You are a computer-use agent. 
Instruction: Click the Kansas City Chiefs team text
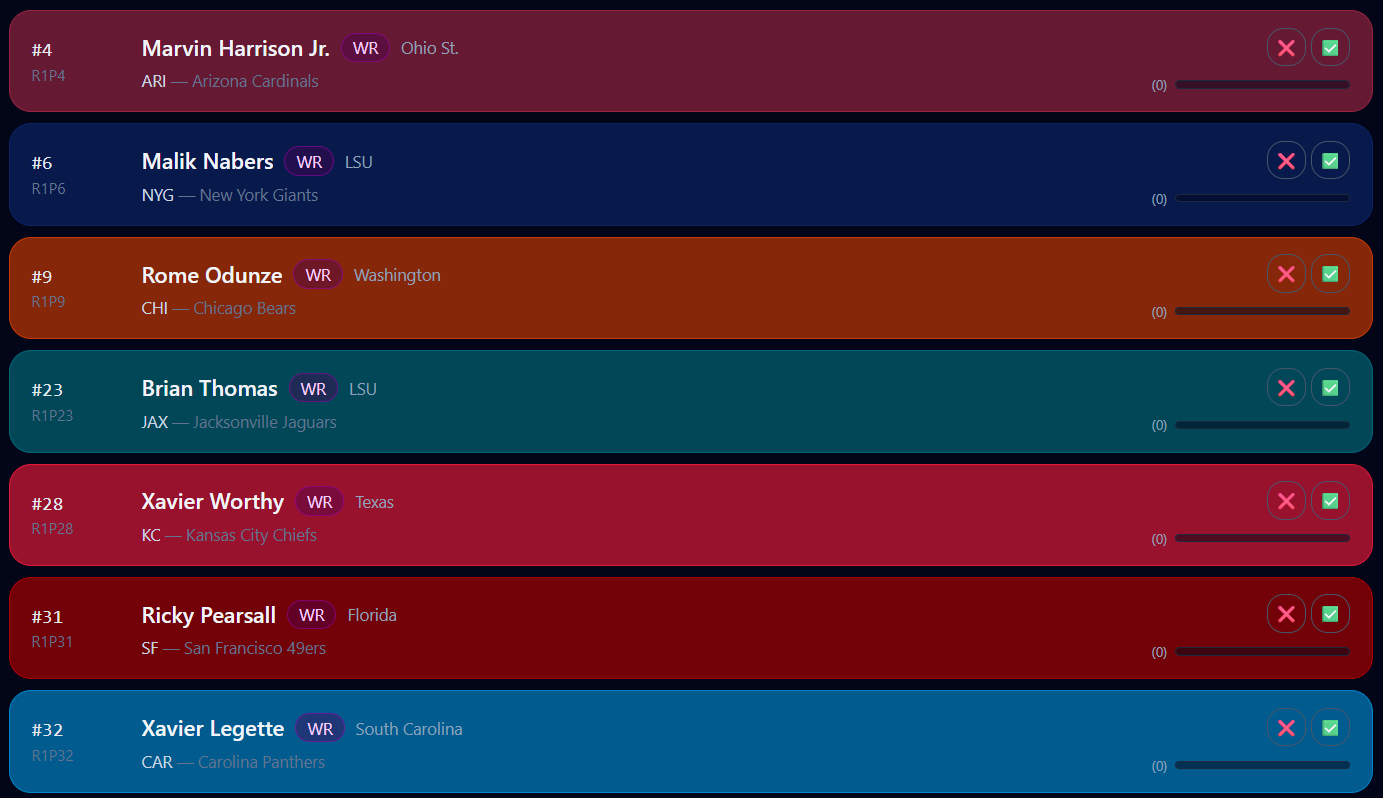(x=251, y=535)
